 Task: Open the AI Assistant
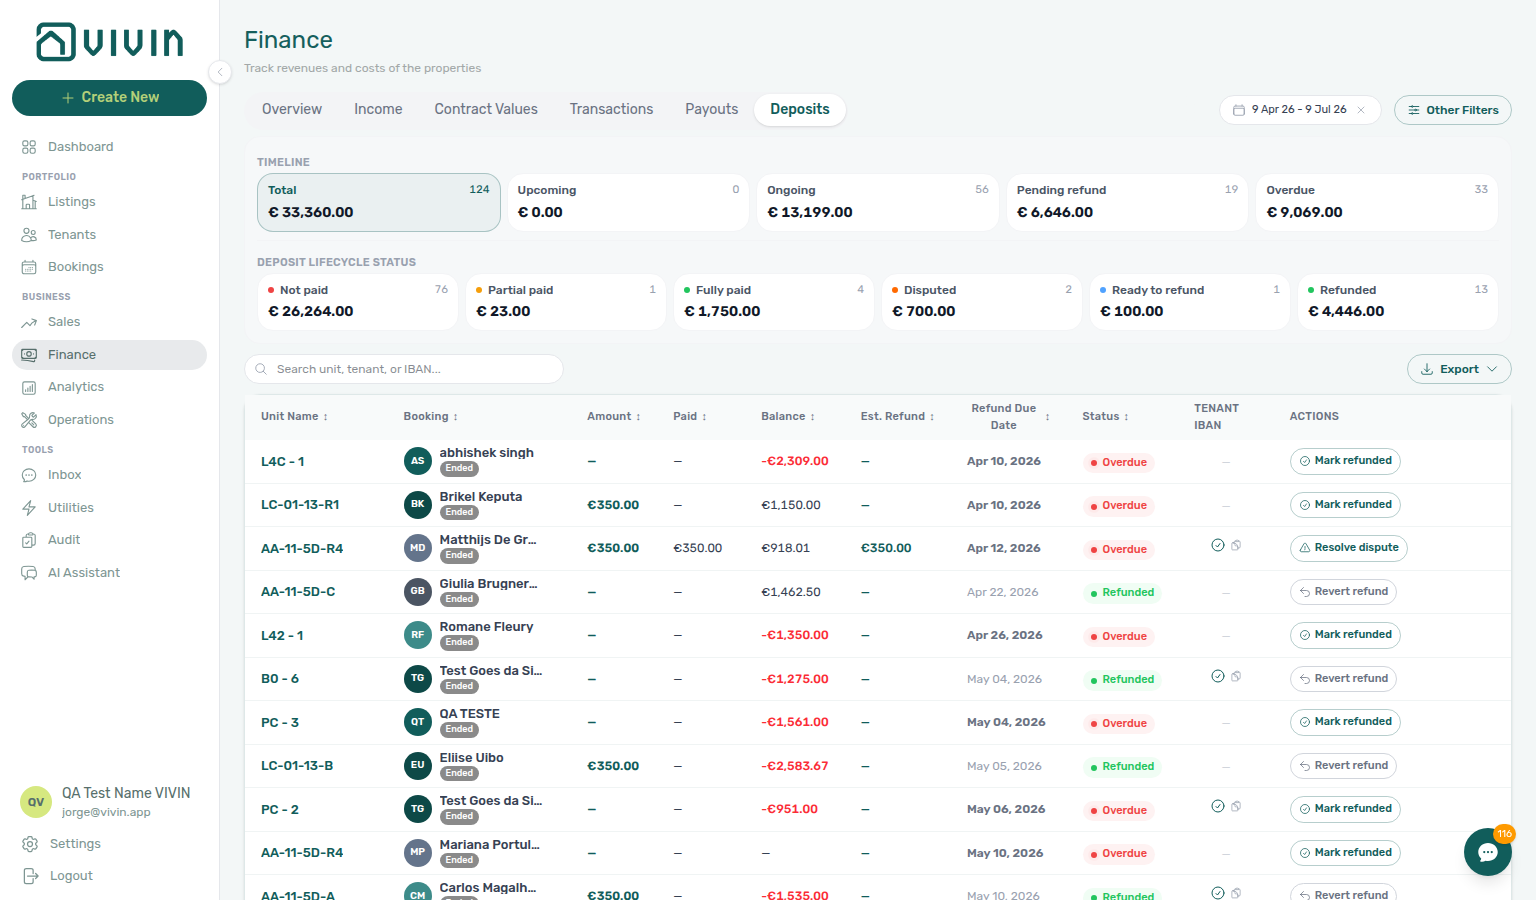(x=109, y=573)
